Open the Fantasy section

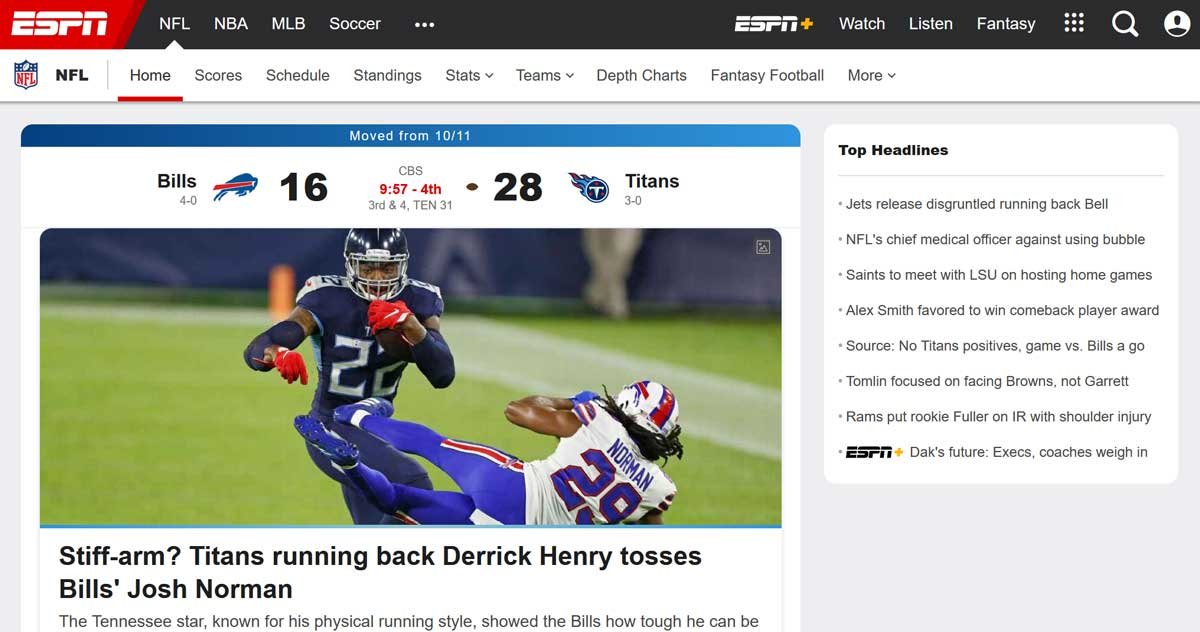pos(1006,24)
